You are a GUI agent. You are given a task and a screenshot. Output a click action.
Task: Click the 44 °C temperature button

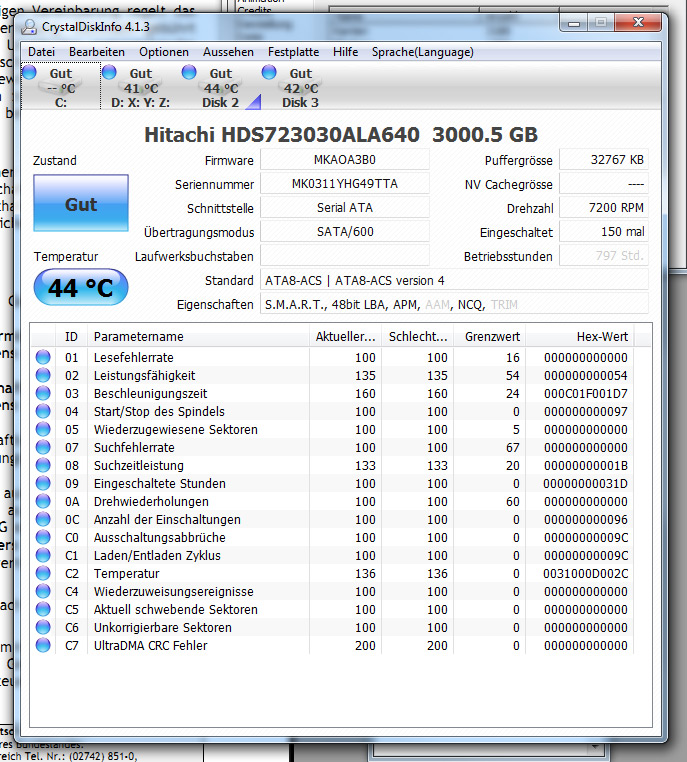pos(81,288)
